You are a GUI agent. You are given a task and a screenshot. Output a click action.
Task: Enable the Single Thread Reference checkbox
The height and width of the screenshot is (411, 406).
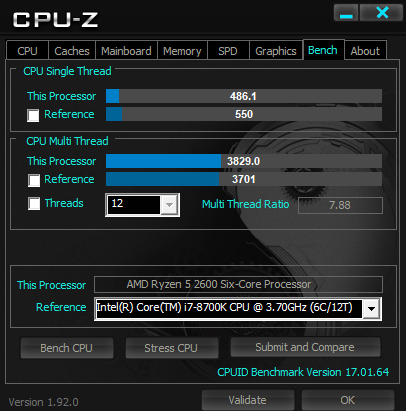pyautogui.click(x=33, y=115)
